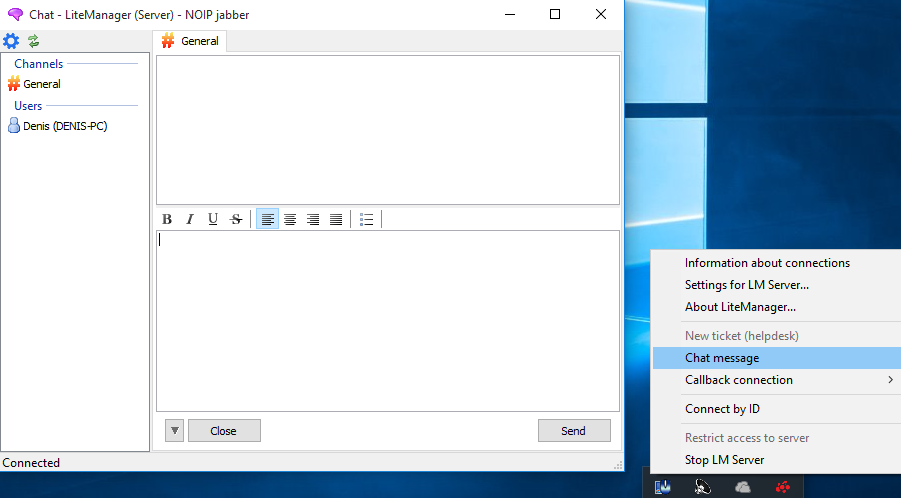Click the Close button
The height and width of the screenshot is (498, 901).
(224, 430)
